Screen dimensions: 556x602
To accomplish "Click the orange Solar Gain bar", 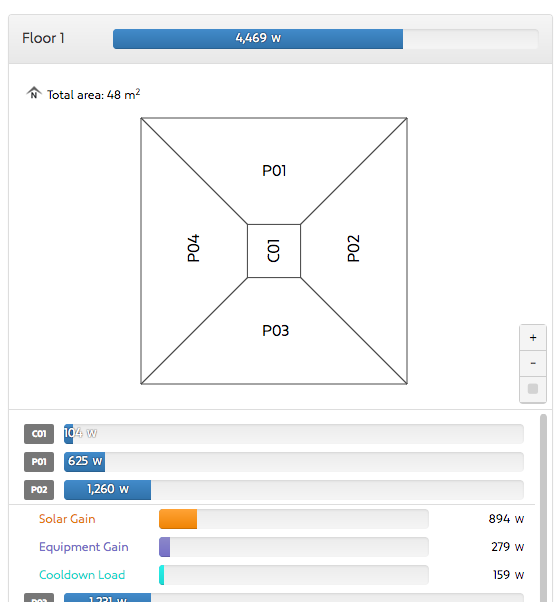I will coord(178,519).
